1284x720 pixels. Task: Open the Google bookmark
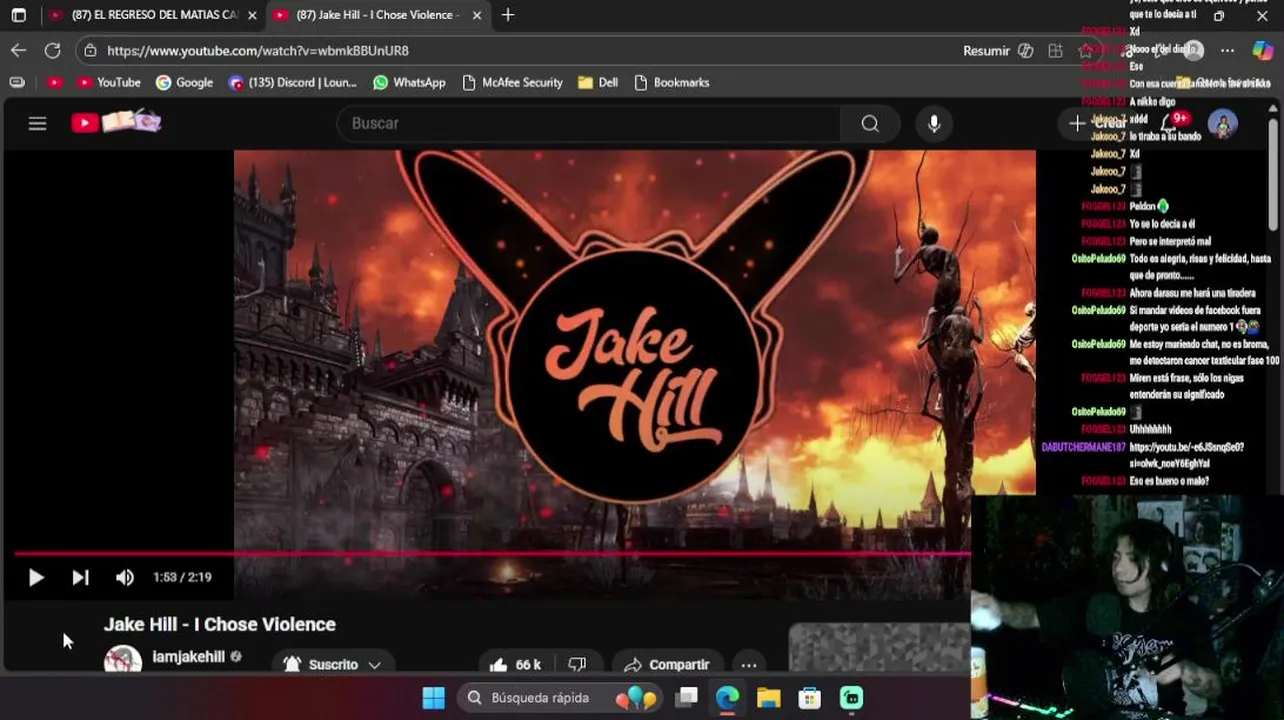184,82
